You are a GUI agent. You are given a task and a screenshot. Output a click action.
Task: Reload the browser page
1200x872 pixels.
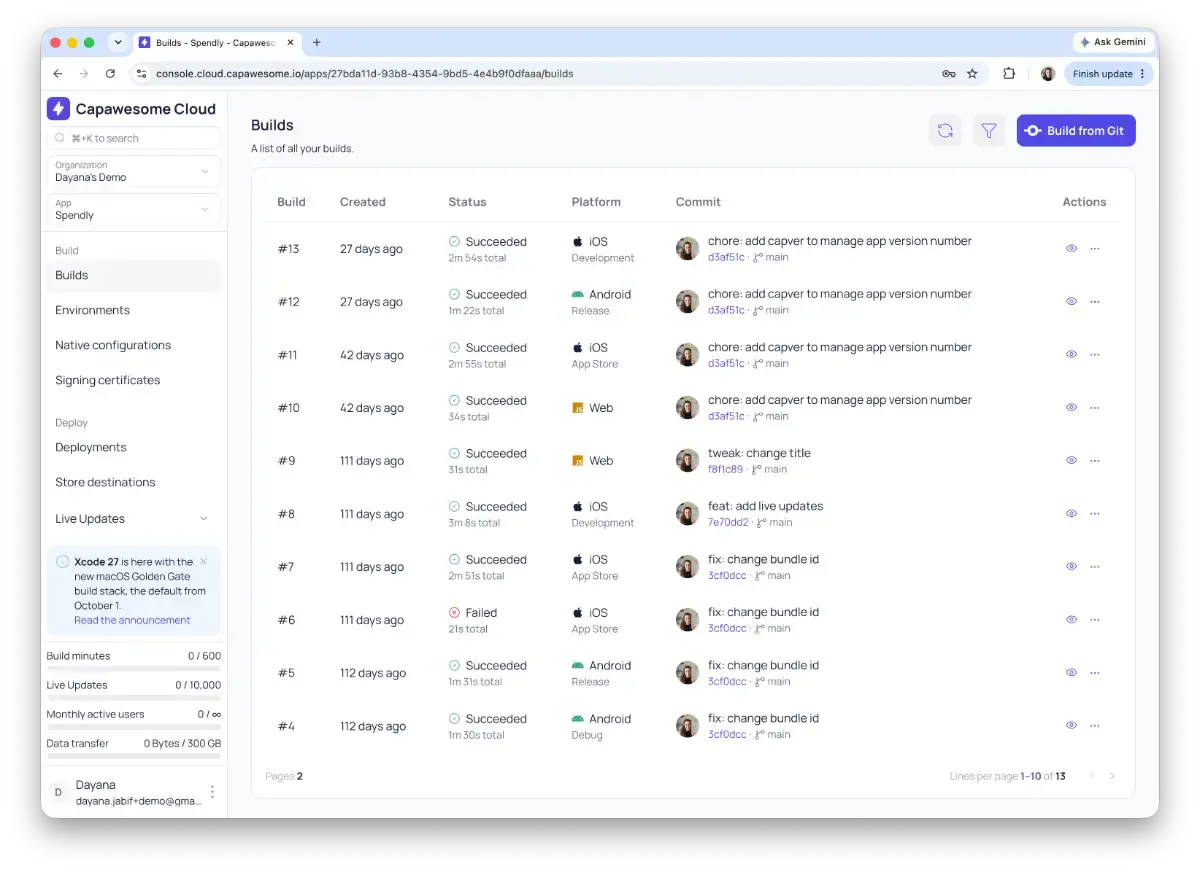tap(110, 73)
